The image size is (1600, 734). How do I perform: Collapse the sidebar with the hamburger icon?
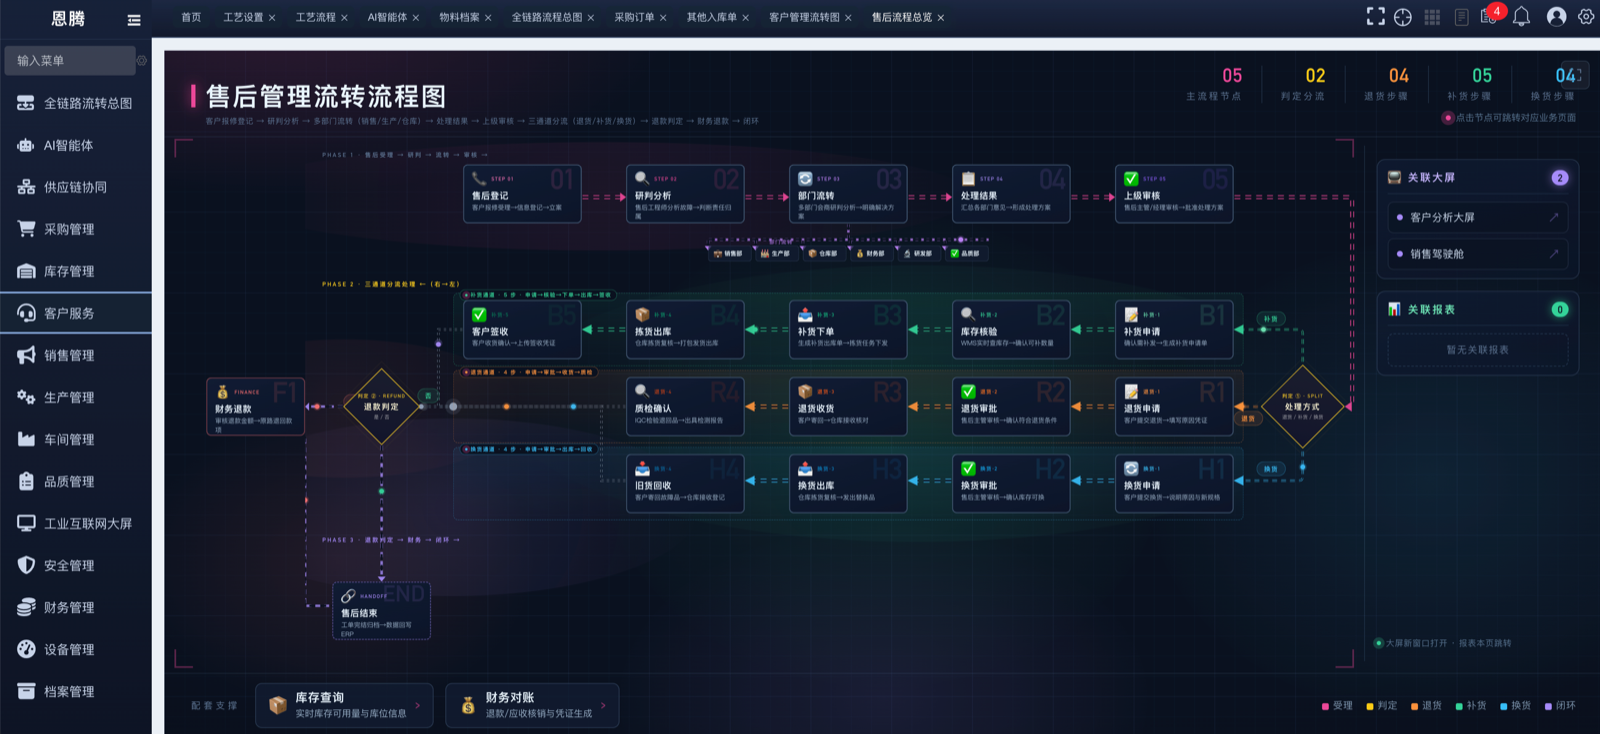134,20
